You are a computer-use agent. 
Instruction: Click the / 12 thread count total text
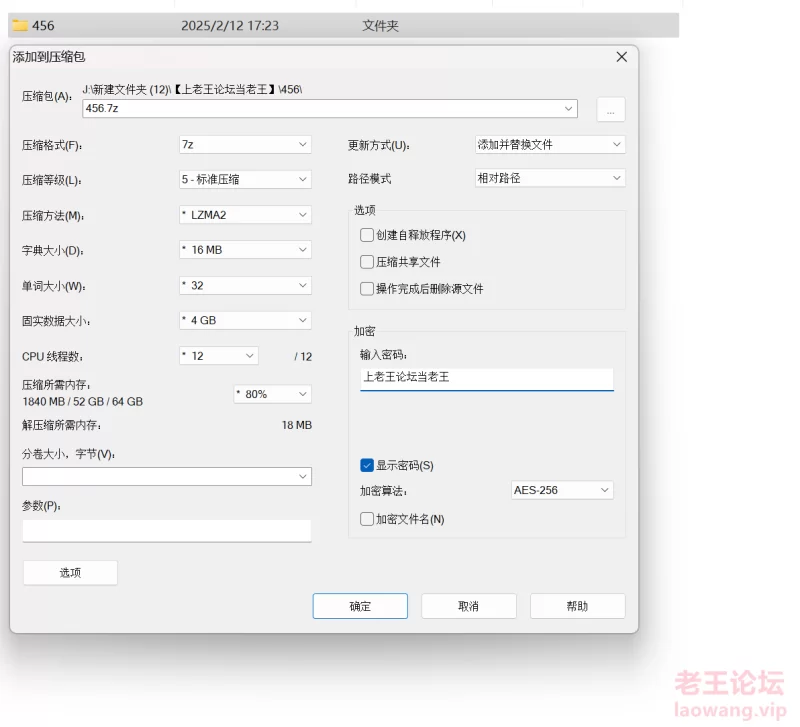(x=303, y=357)
